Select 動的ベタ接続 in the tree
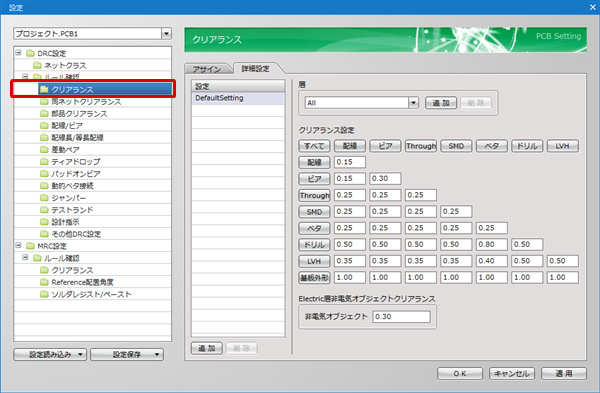600x393 pixels. click(x=72, y=186)
